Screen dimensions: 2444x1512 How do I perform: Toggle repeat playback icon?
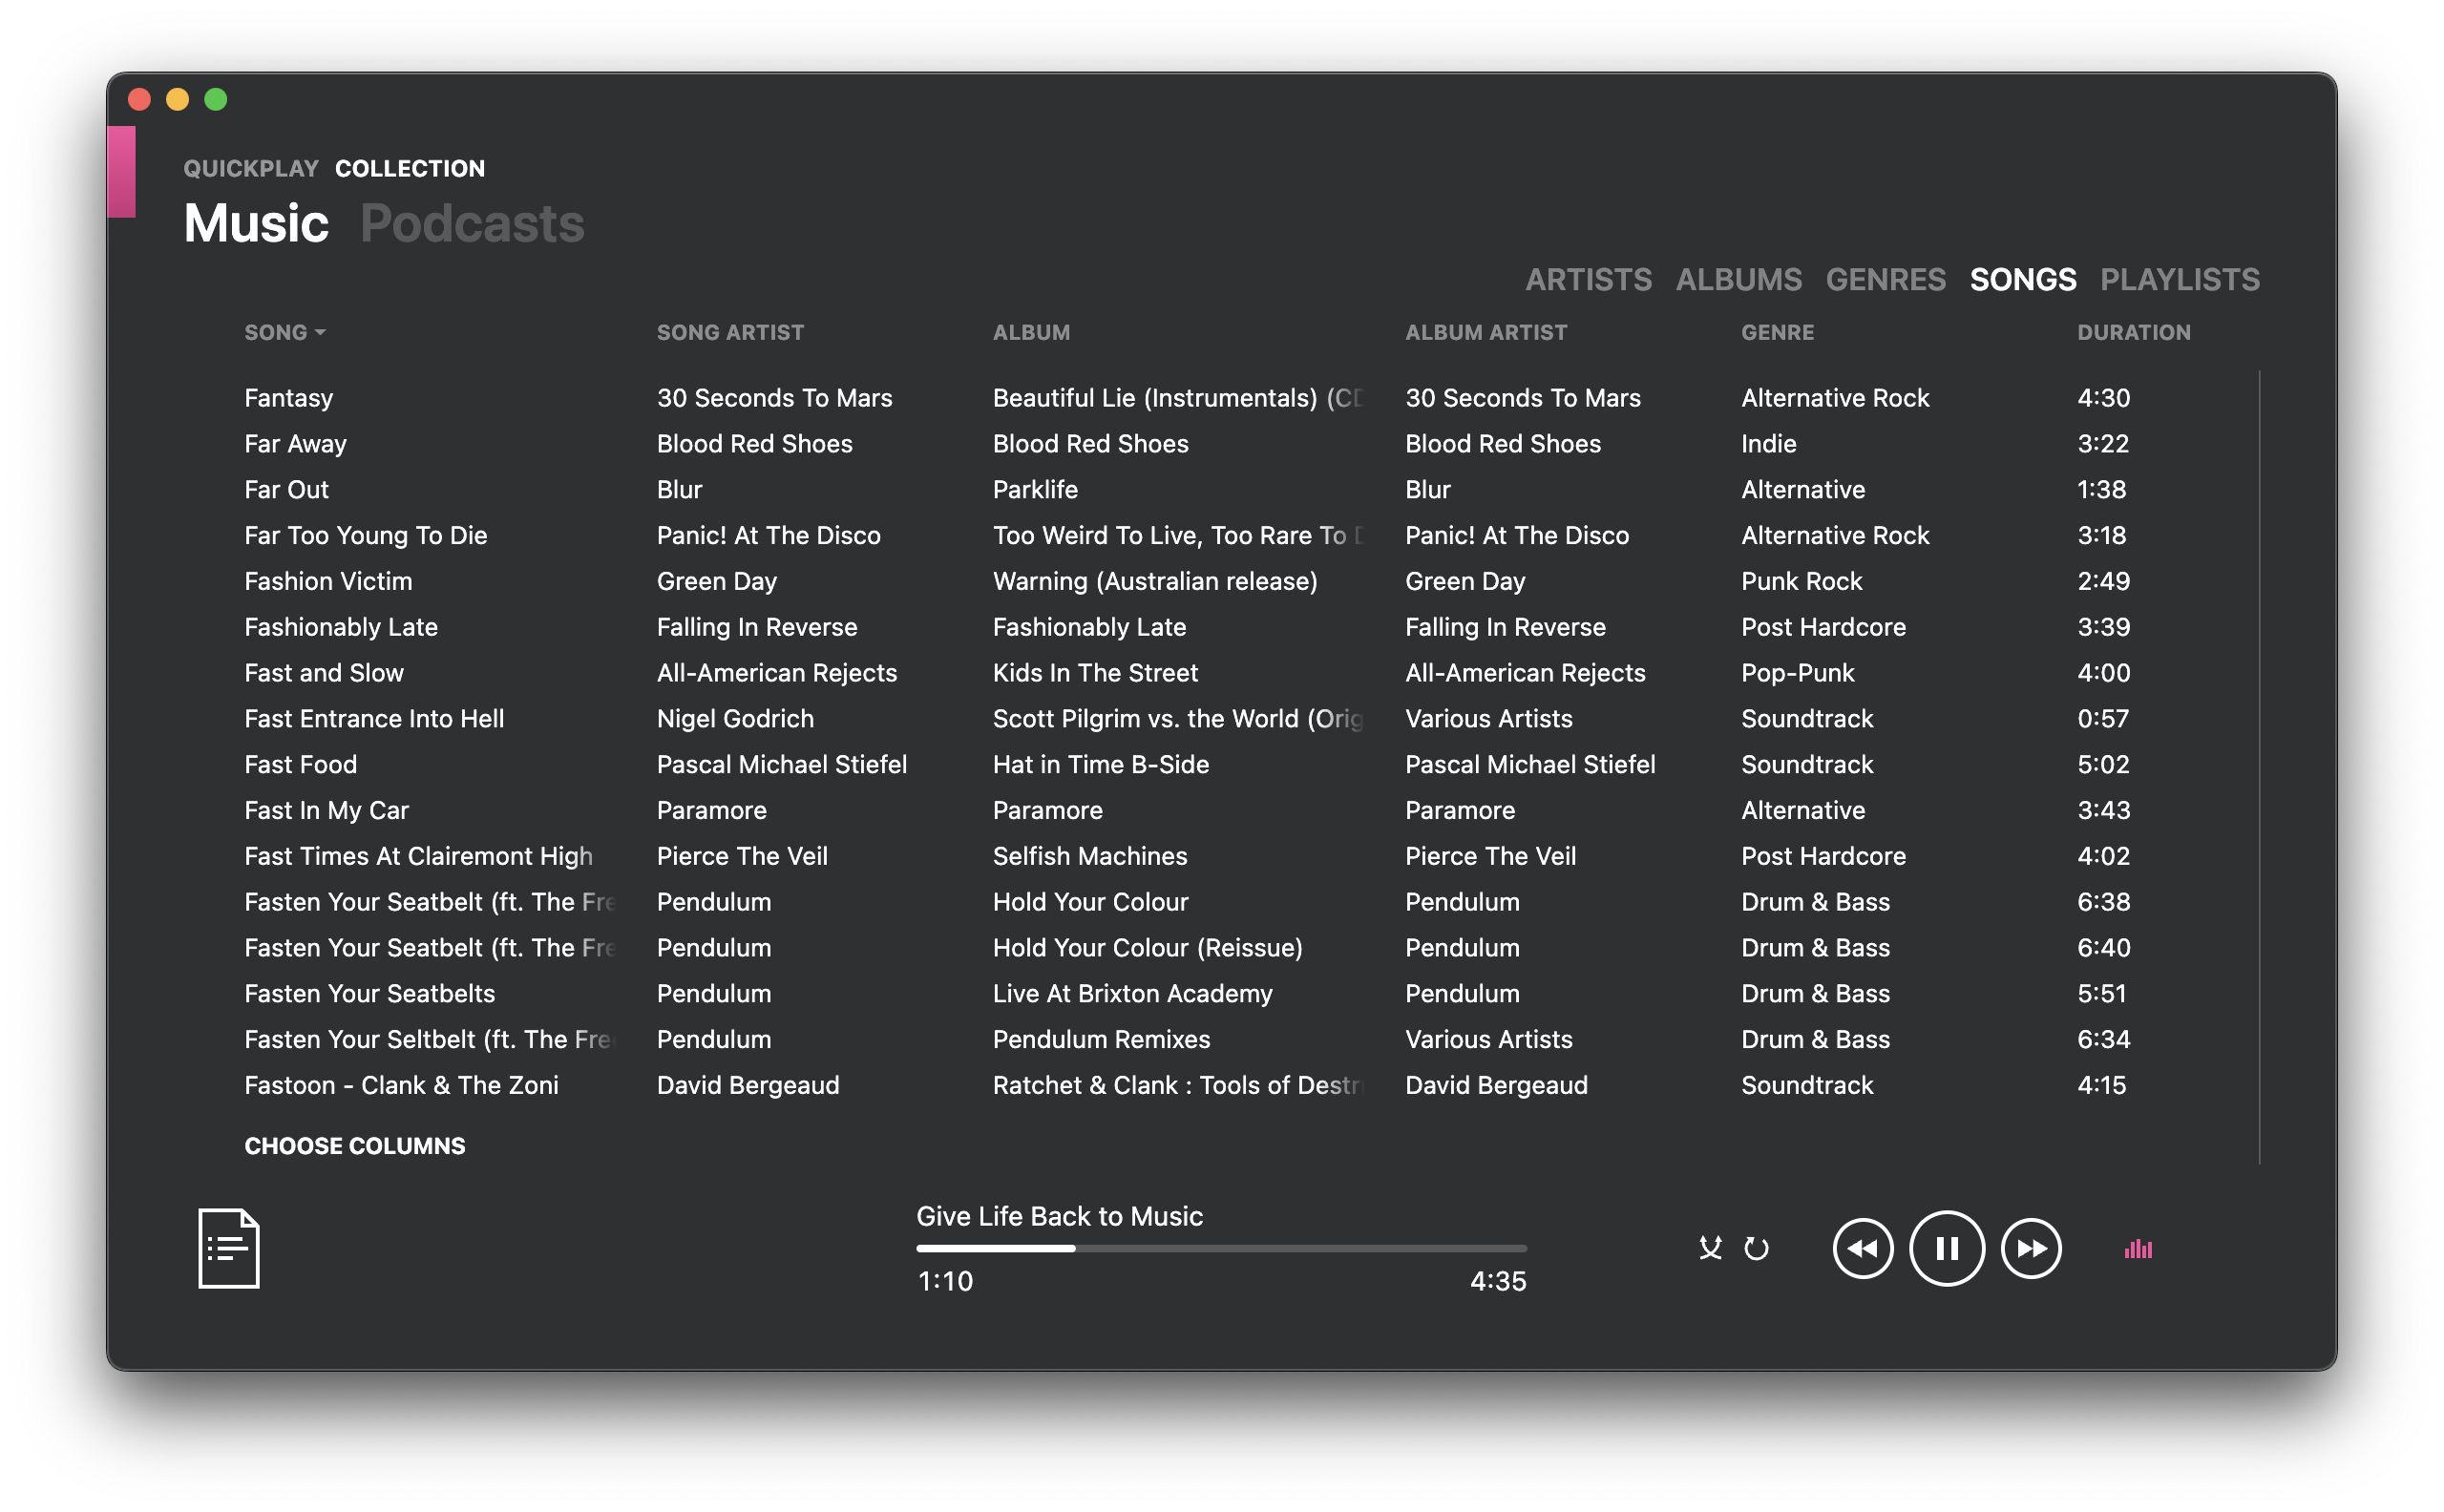tap(1756, 1248)
